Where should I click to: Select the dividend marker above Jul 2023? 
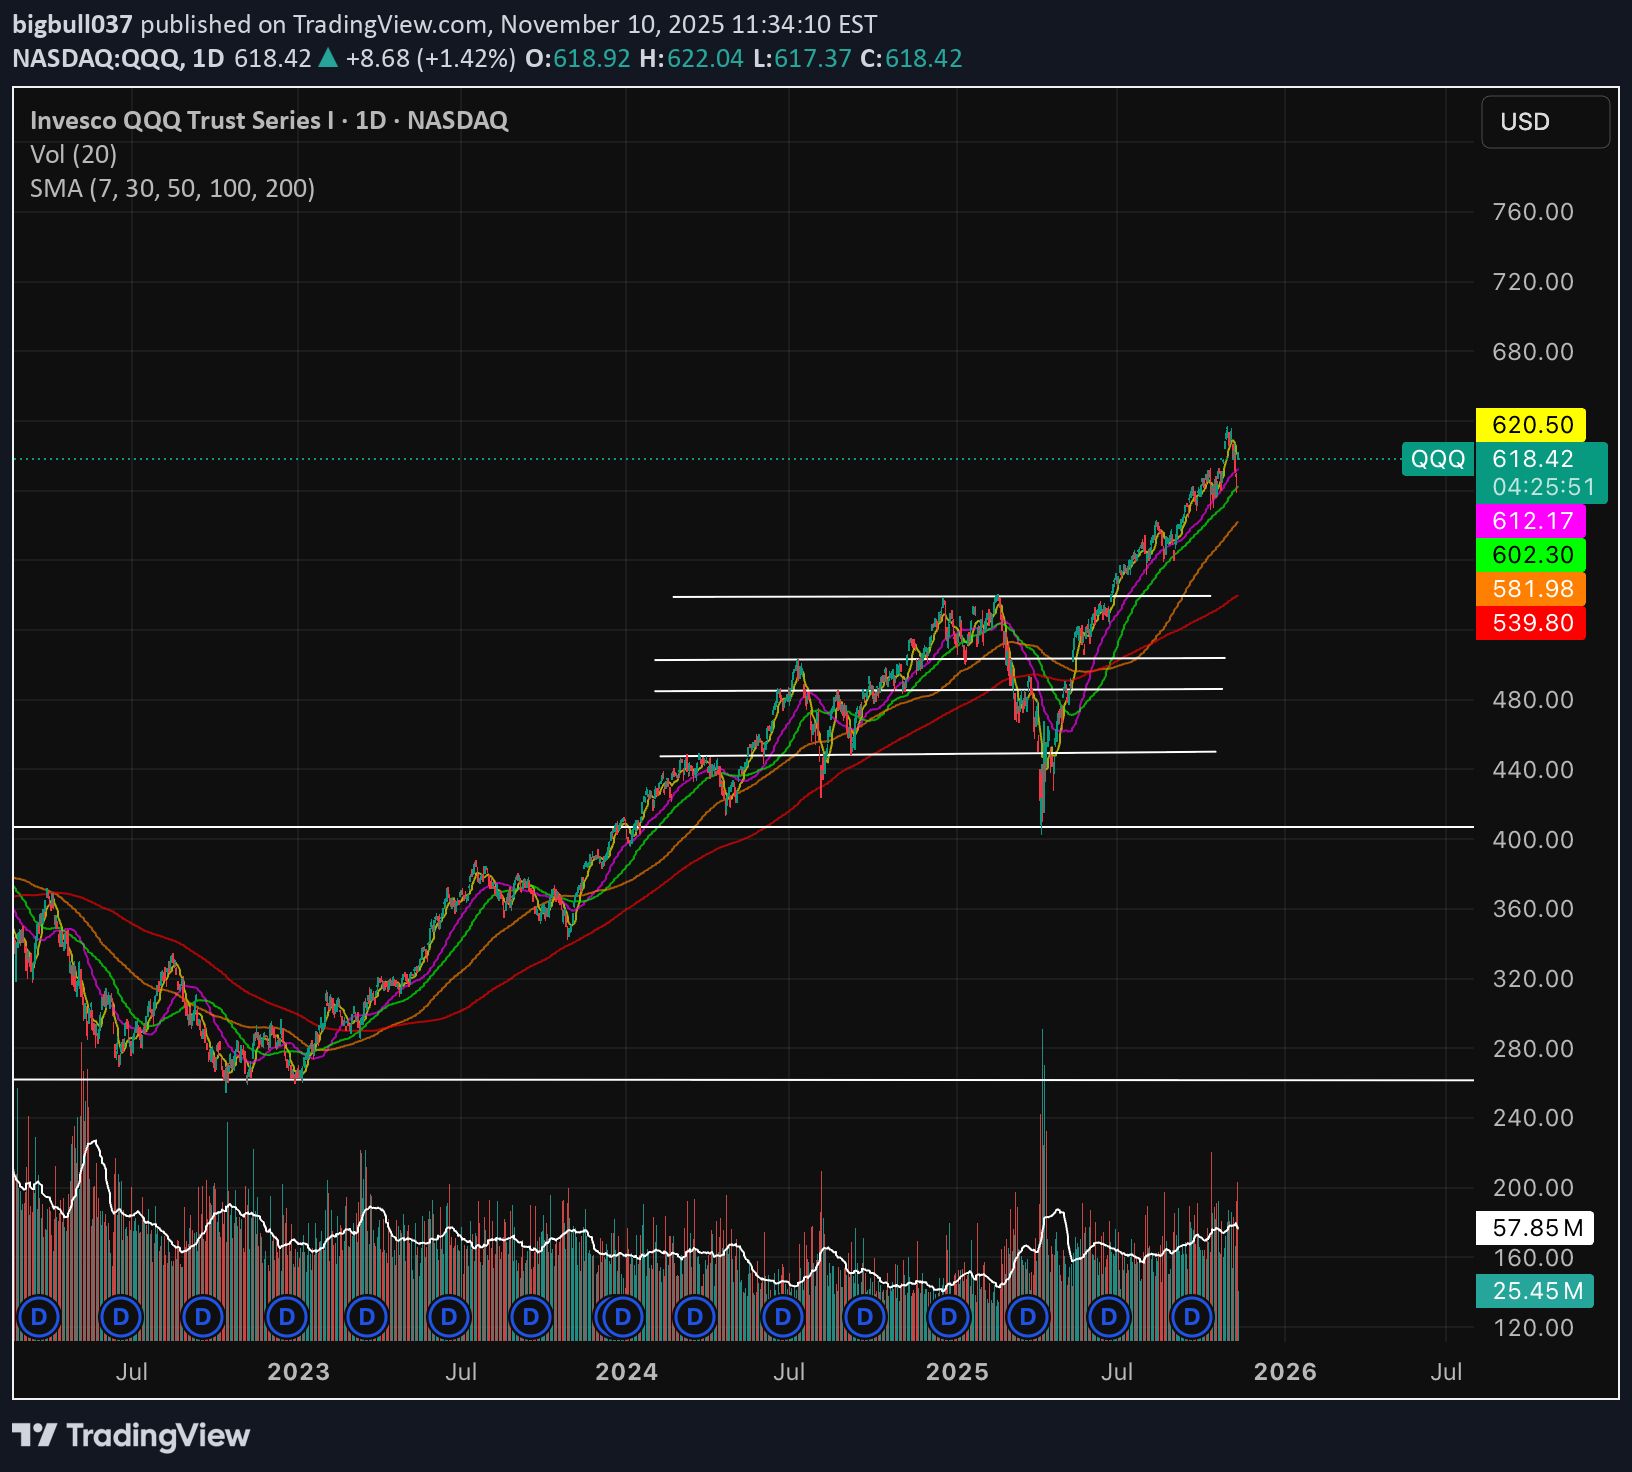(449, 1317)
